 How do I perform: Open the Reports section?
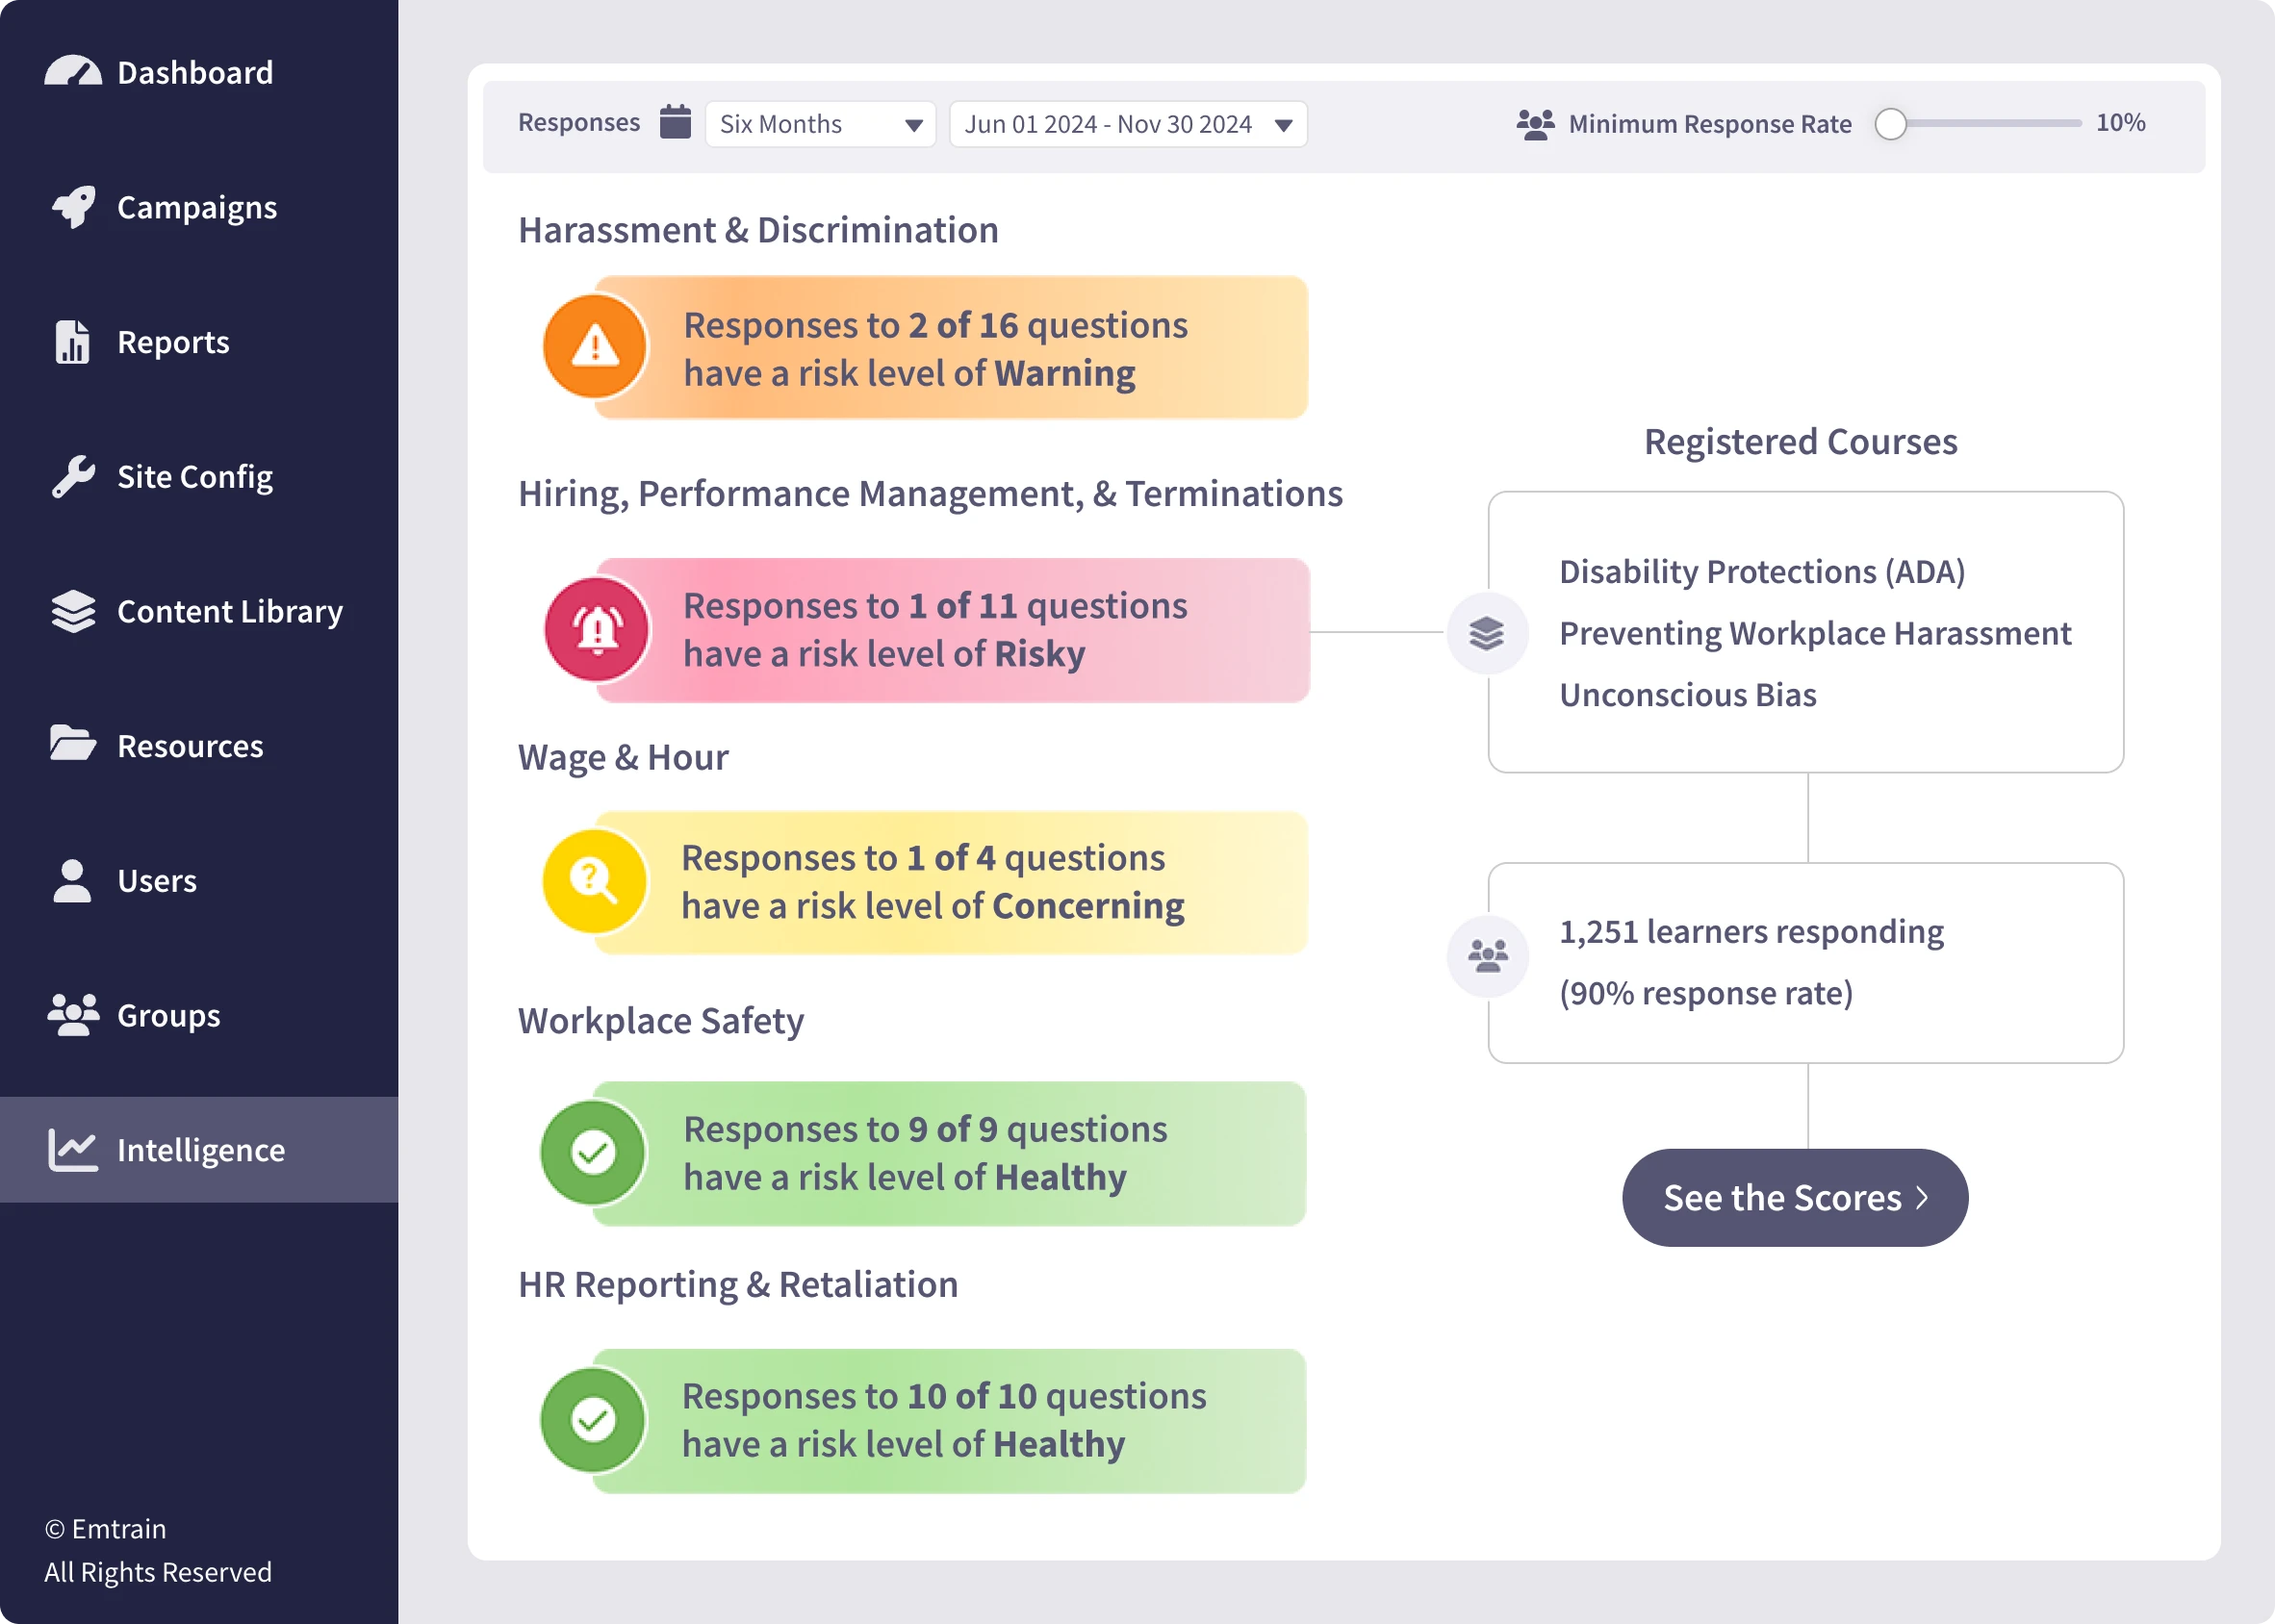pos(173,342)
